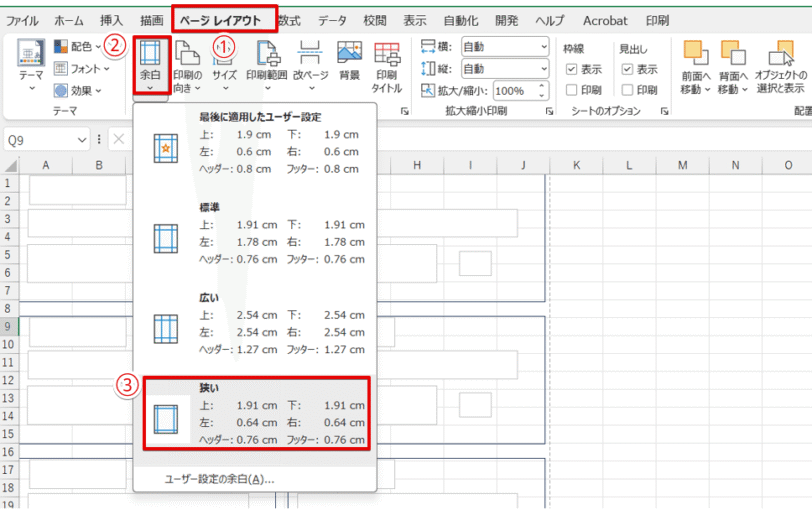The image size is (812, 515).
Task: Toggle 枠線 印刷 gridlines print checkbox
Action: click(x=572, y=90)
